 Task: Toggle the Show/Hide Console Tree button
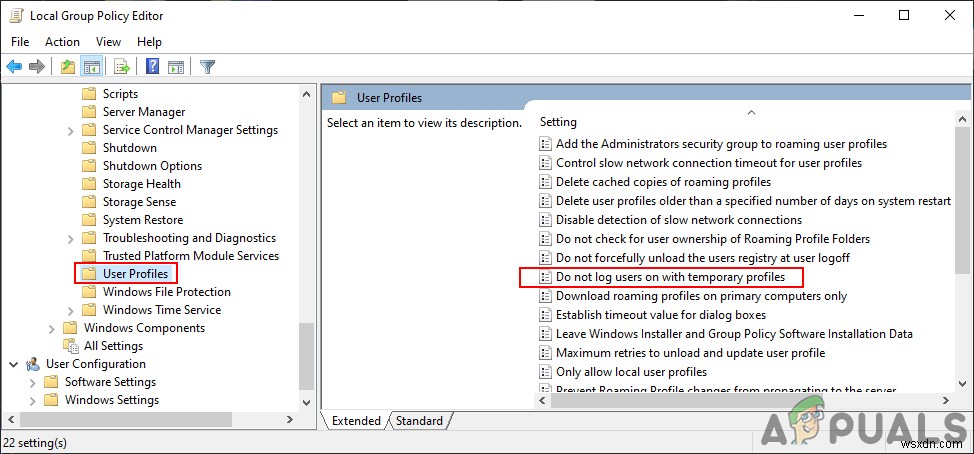[x=91, y=67]
